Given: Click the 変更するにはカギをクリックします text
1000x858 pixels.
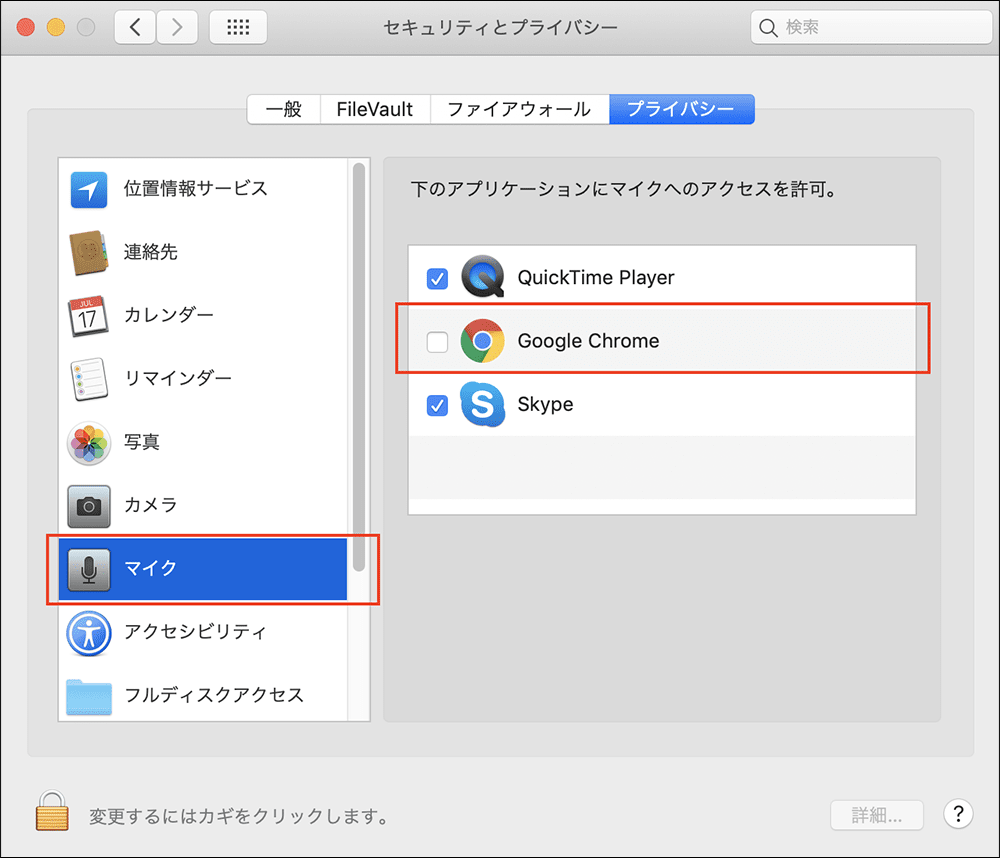Looking at the screenshot, I should (239, 816).
